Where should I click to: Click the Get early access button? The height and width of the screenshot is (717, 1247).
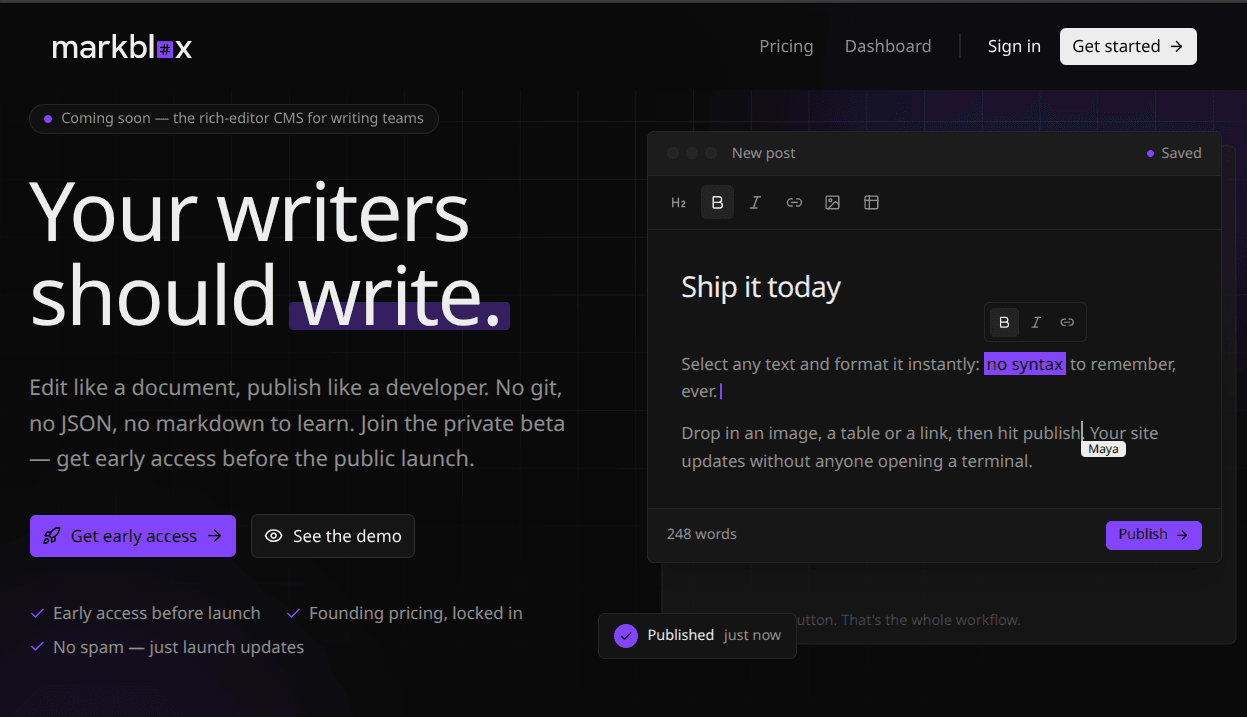click(133, 536)
